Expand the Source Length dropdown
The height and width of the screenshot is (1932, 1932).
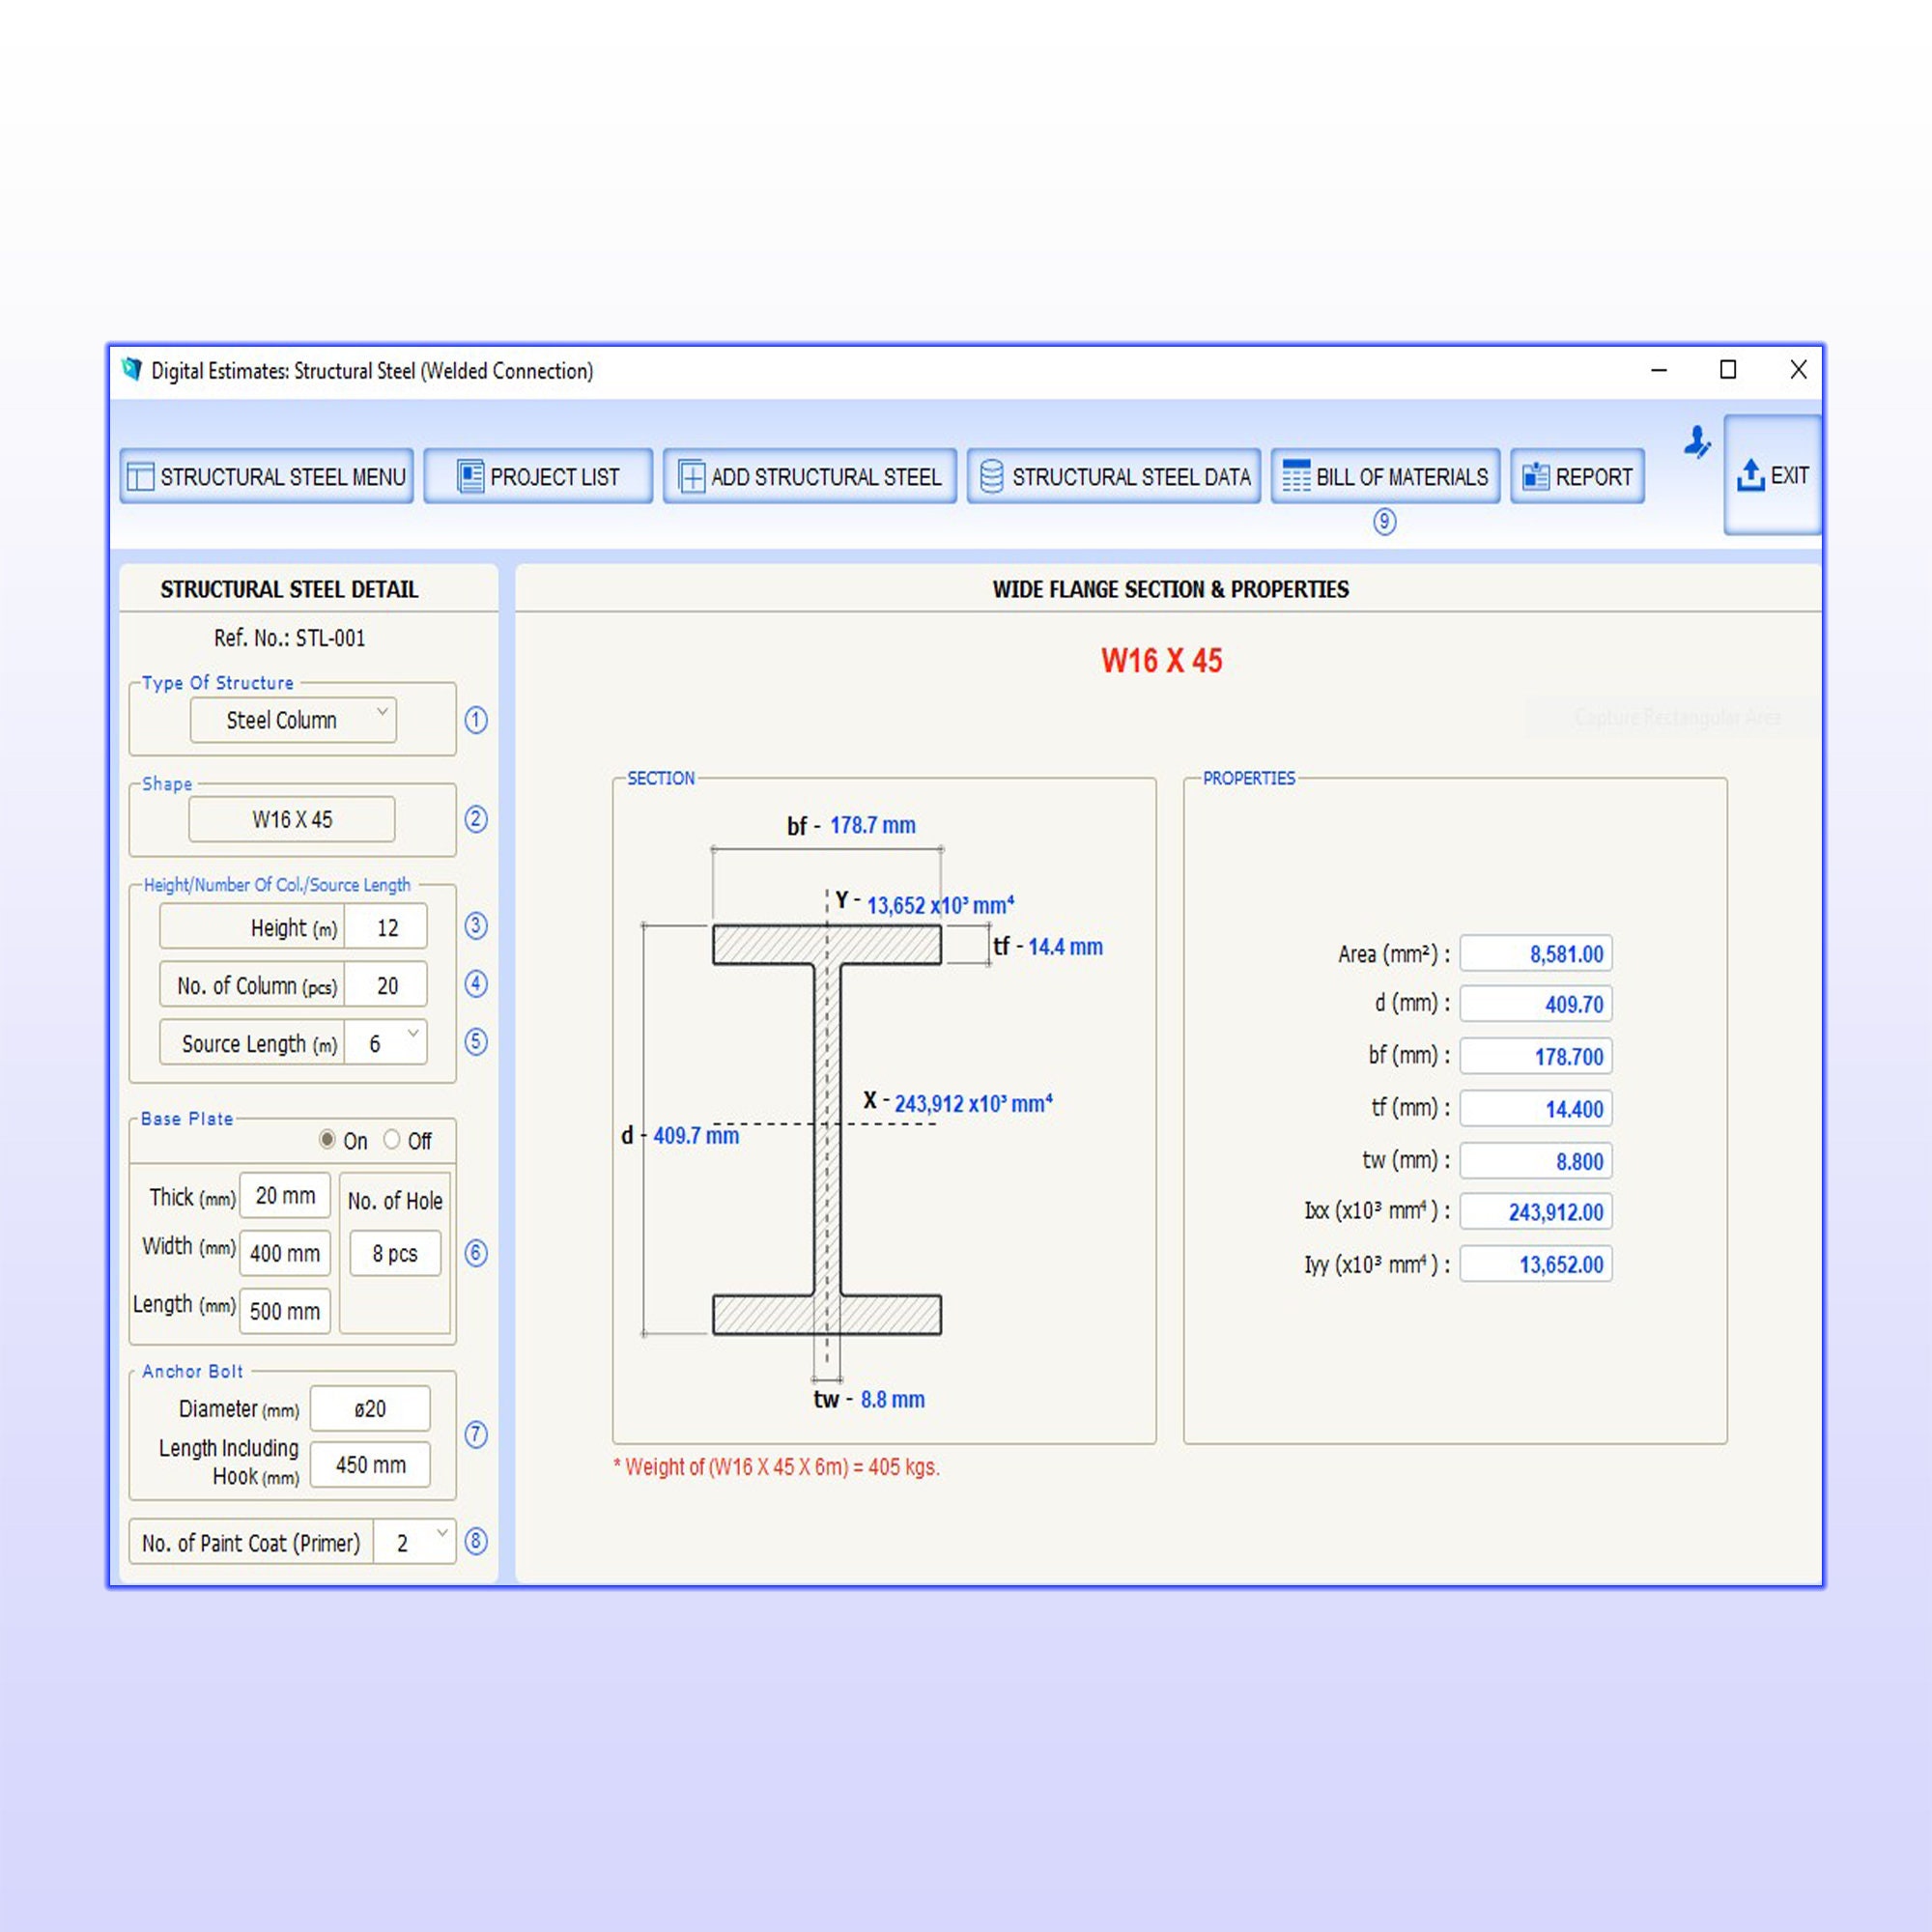click(x=413, y=1042)
